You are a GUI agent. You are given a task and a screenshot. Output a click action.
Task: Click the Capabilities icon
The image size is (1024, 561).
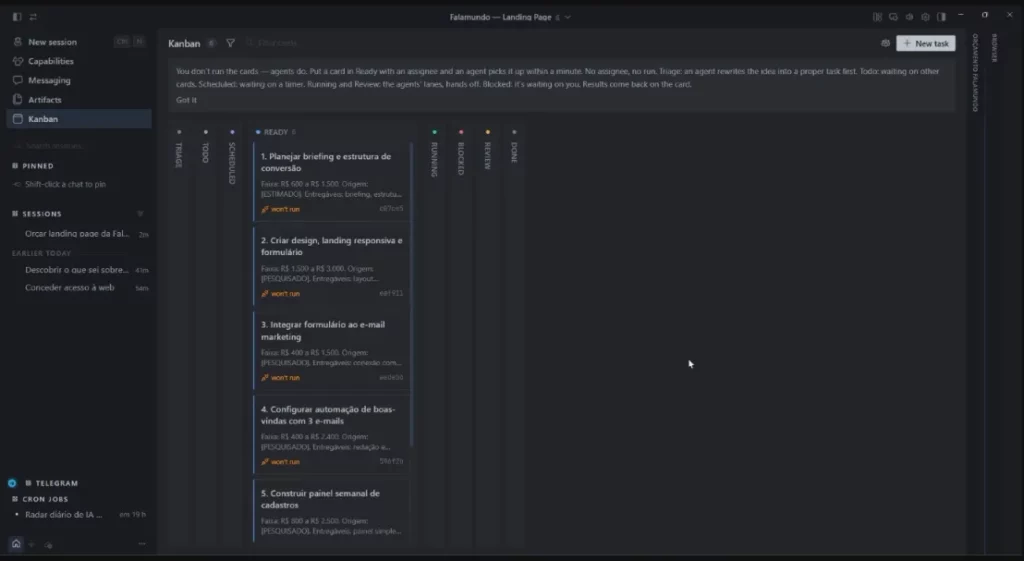(18, 61)
